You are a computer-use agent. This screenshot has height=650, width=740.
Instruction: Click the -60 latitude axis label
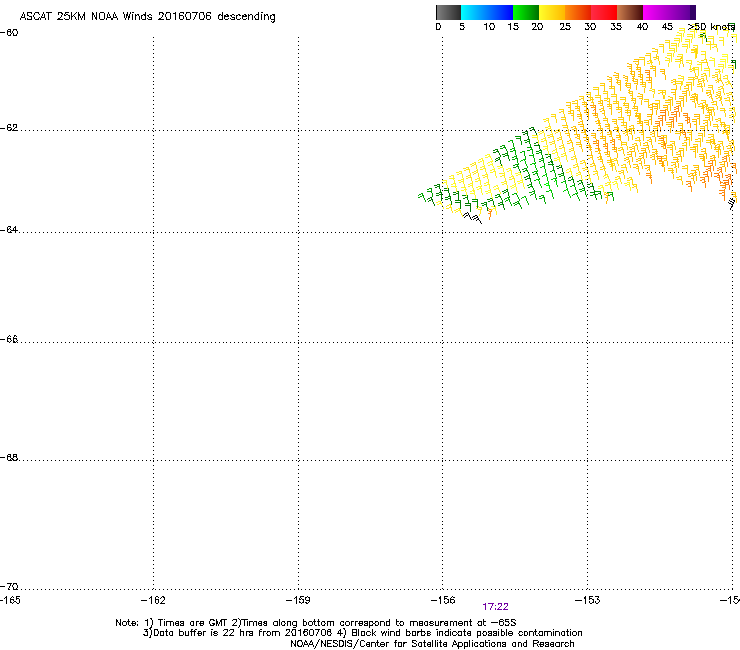coord(9,33)
